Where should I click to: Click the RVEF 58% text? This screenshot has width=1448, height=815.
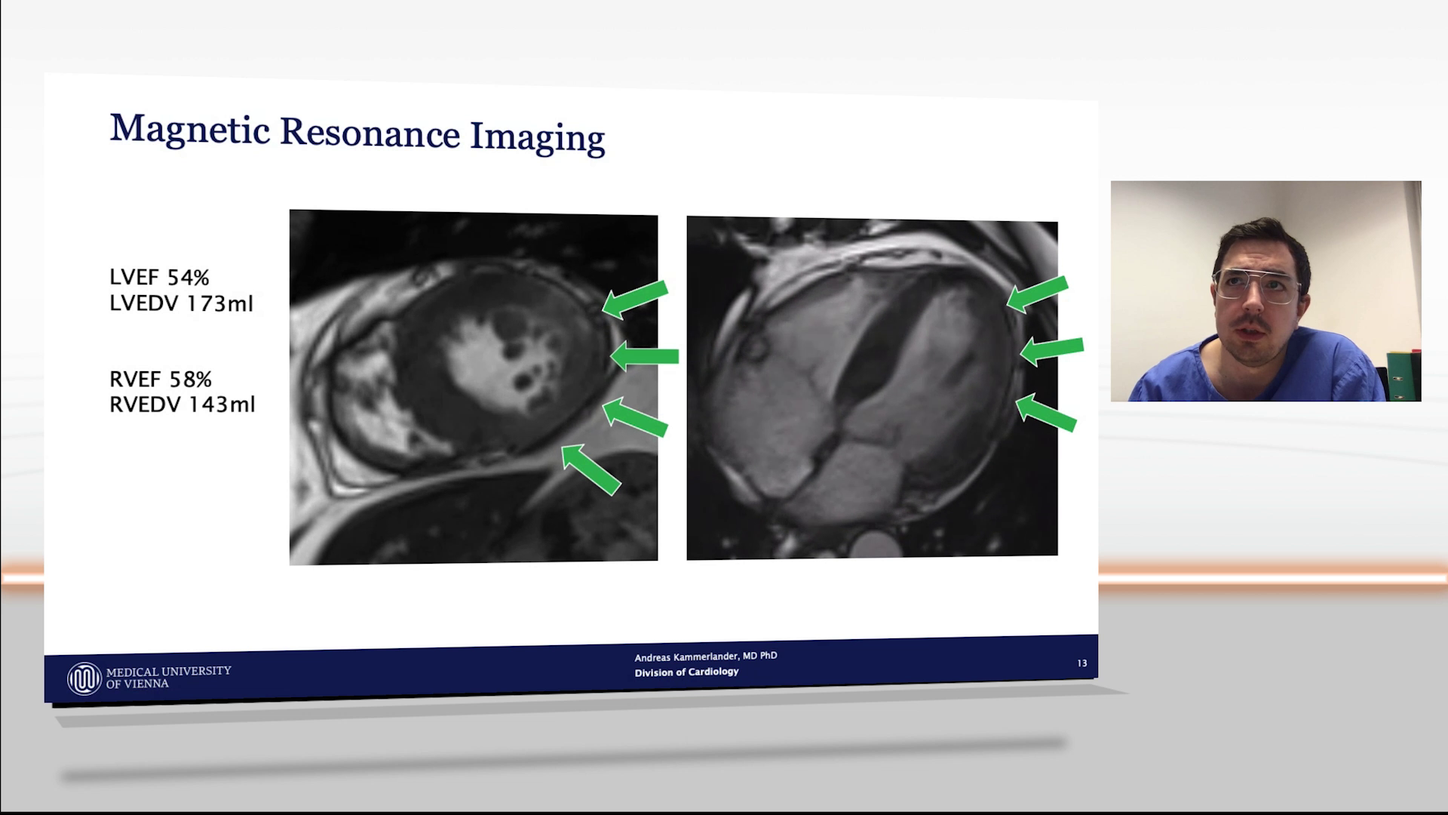160,379
